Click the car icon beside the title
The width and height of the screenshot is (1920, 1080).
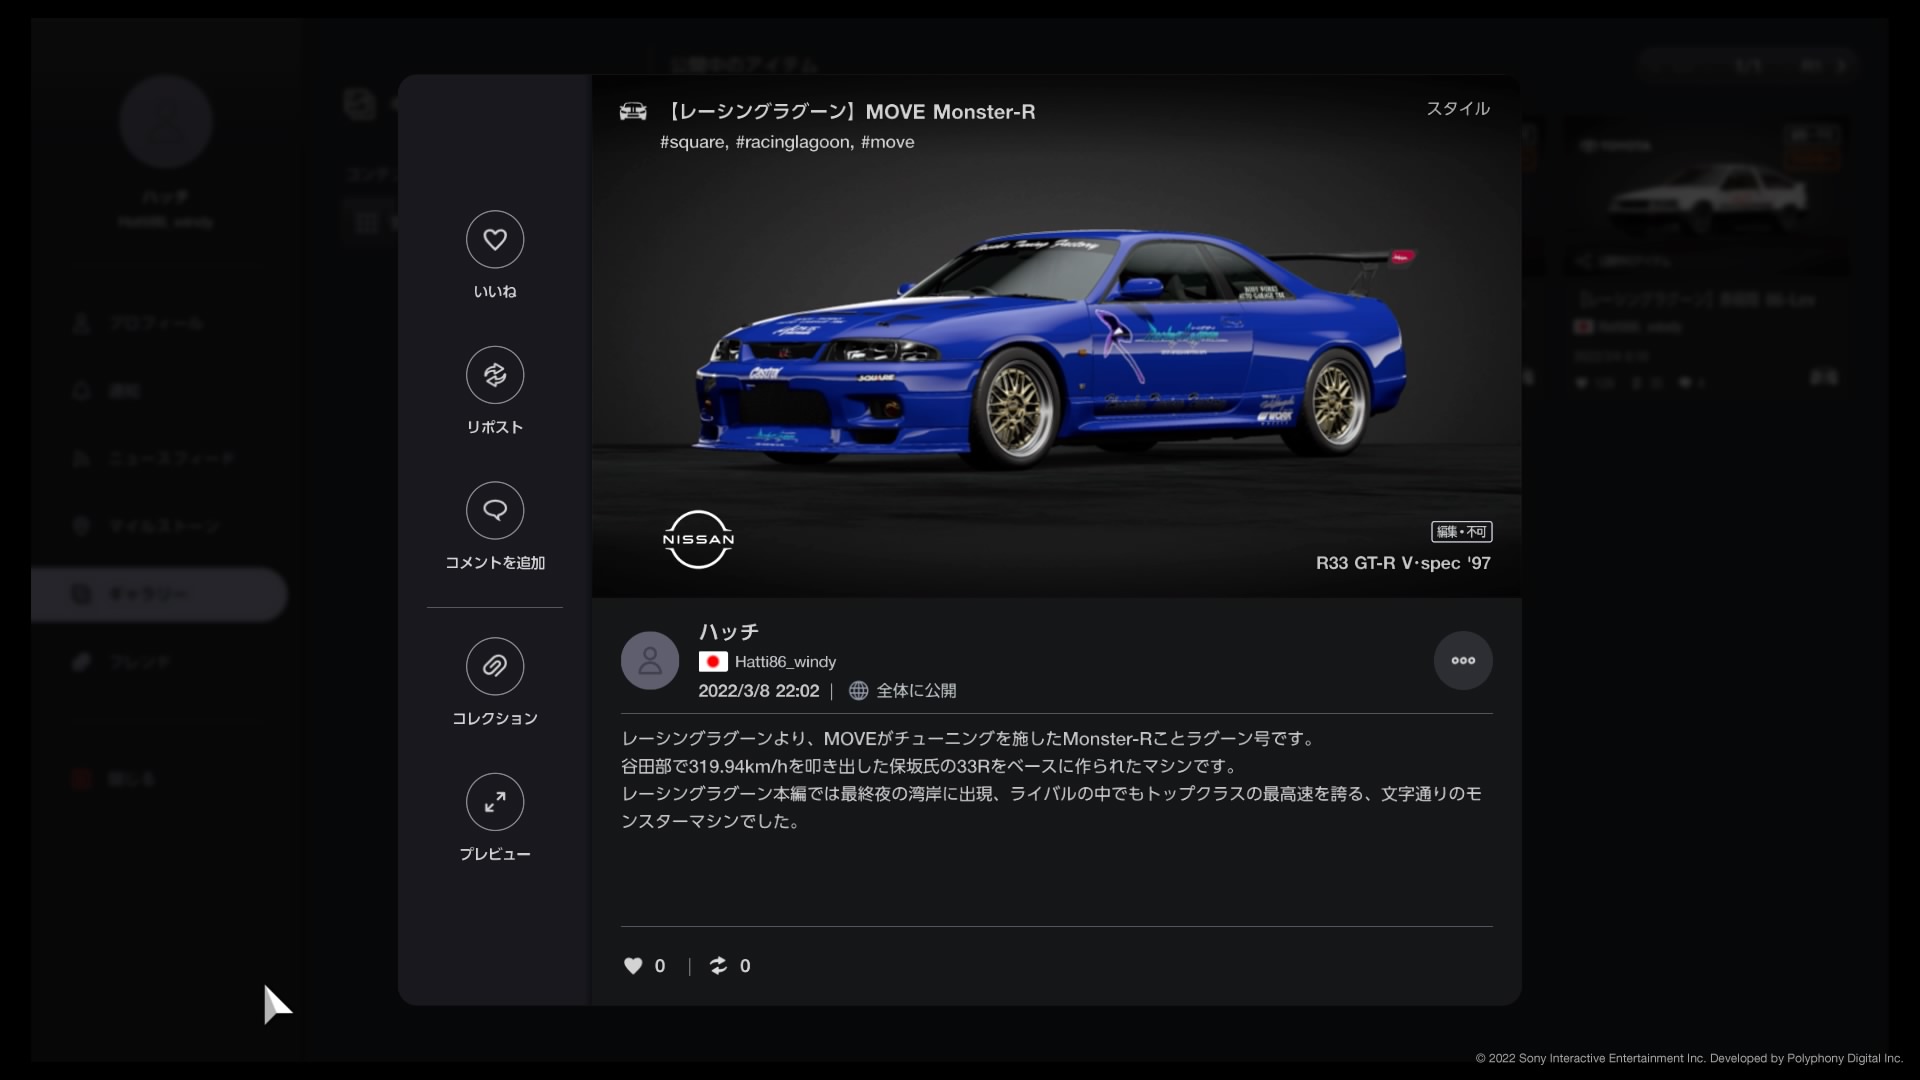(x=633, y=111)
